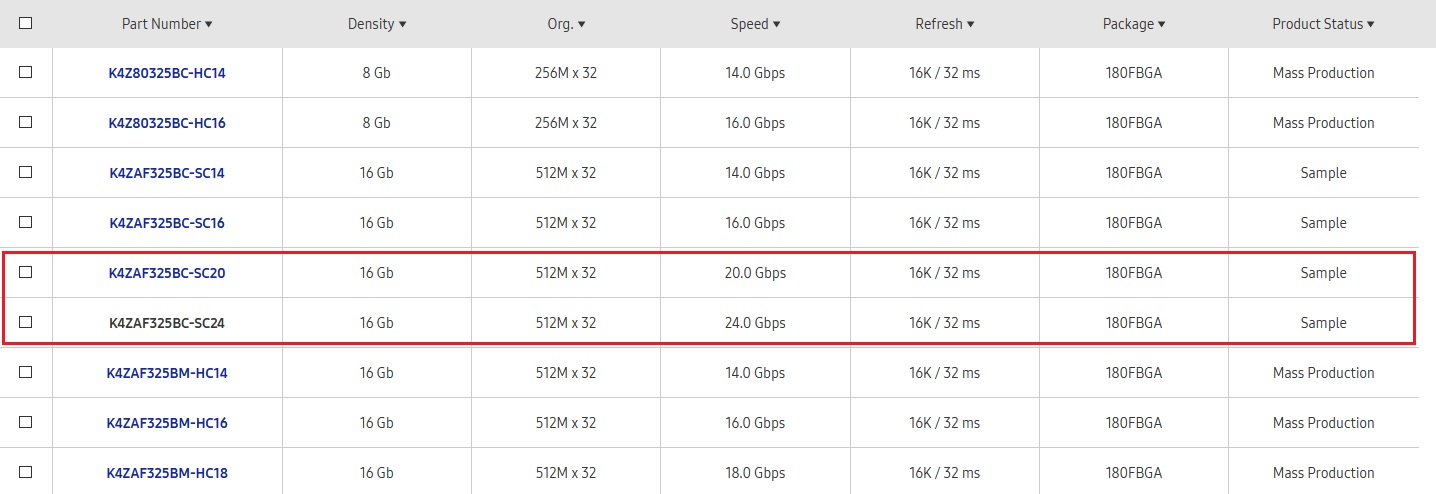Expand the Density column dropdown
The image size is (1436, 494).
[x=377, y=24]
